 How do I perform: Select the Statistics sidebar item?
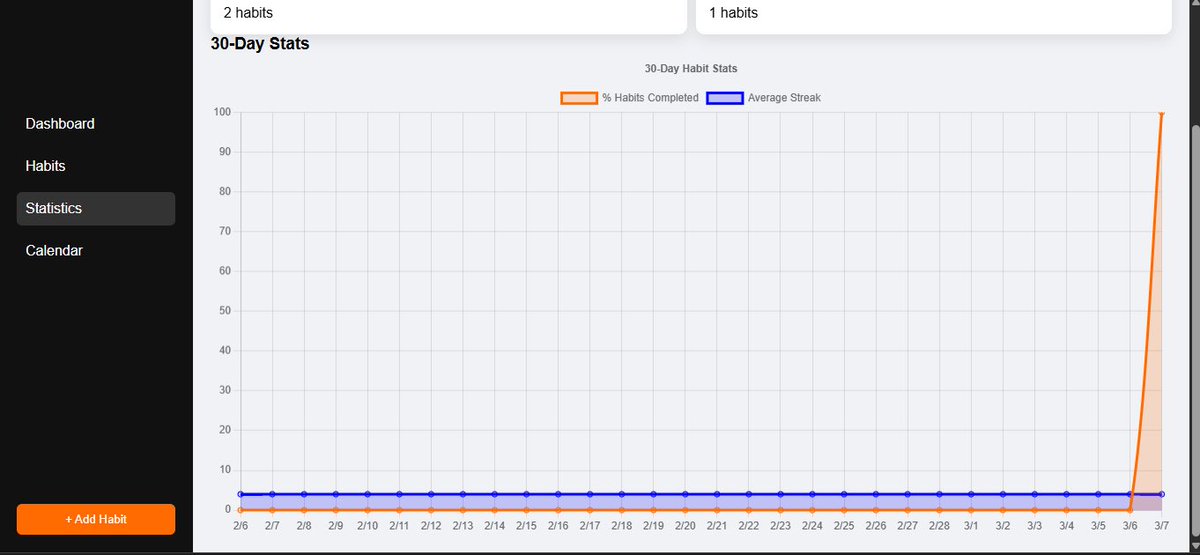point(96,208)
